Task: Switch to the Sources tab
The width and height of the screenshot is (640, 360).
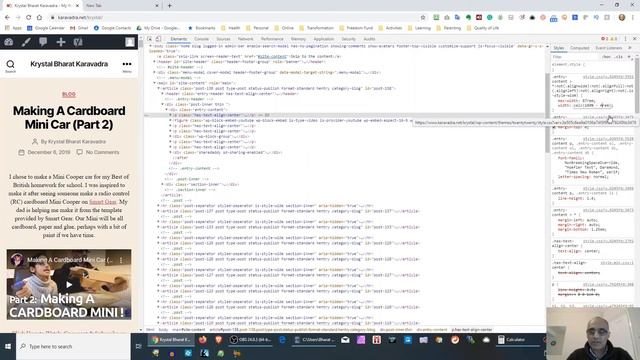Action: [x=223, y=39]
